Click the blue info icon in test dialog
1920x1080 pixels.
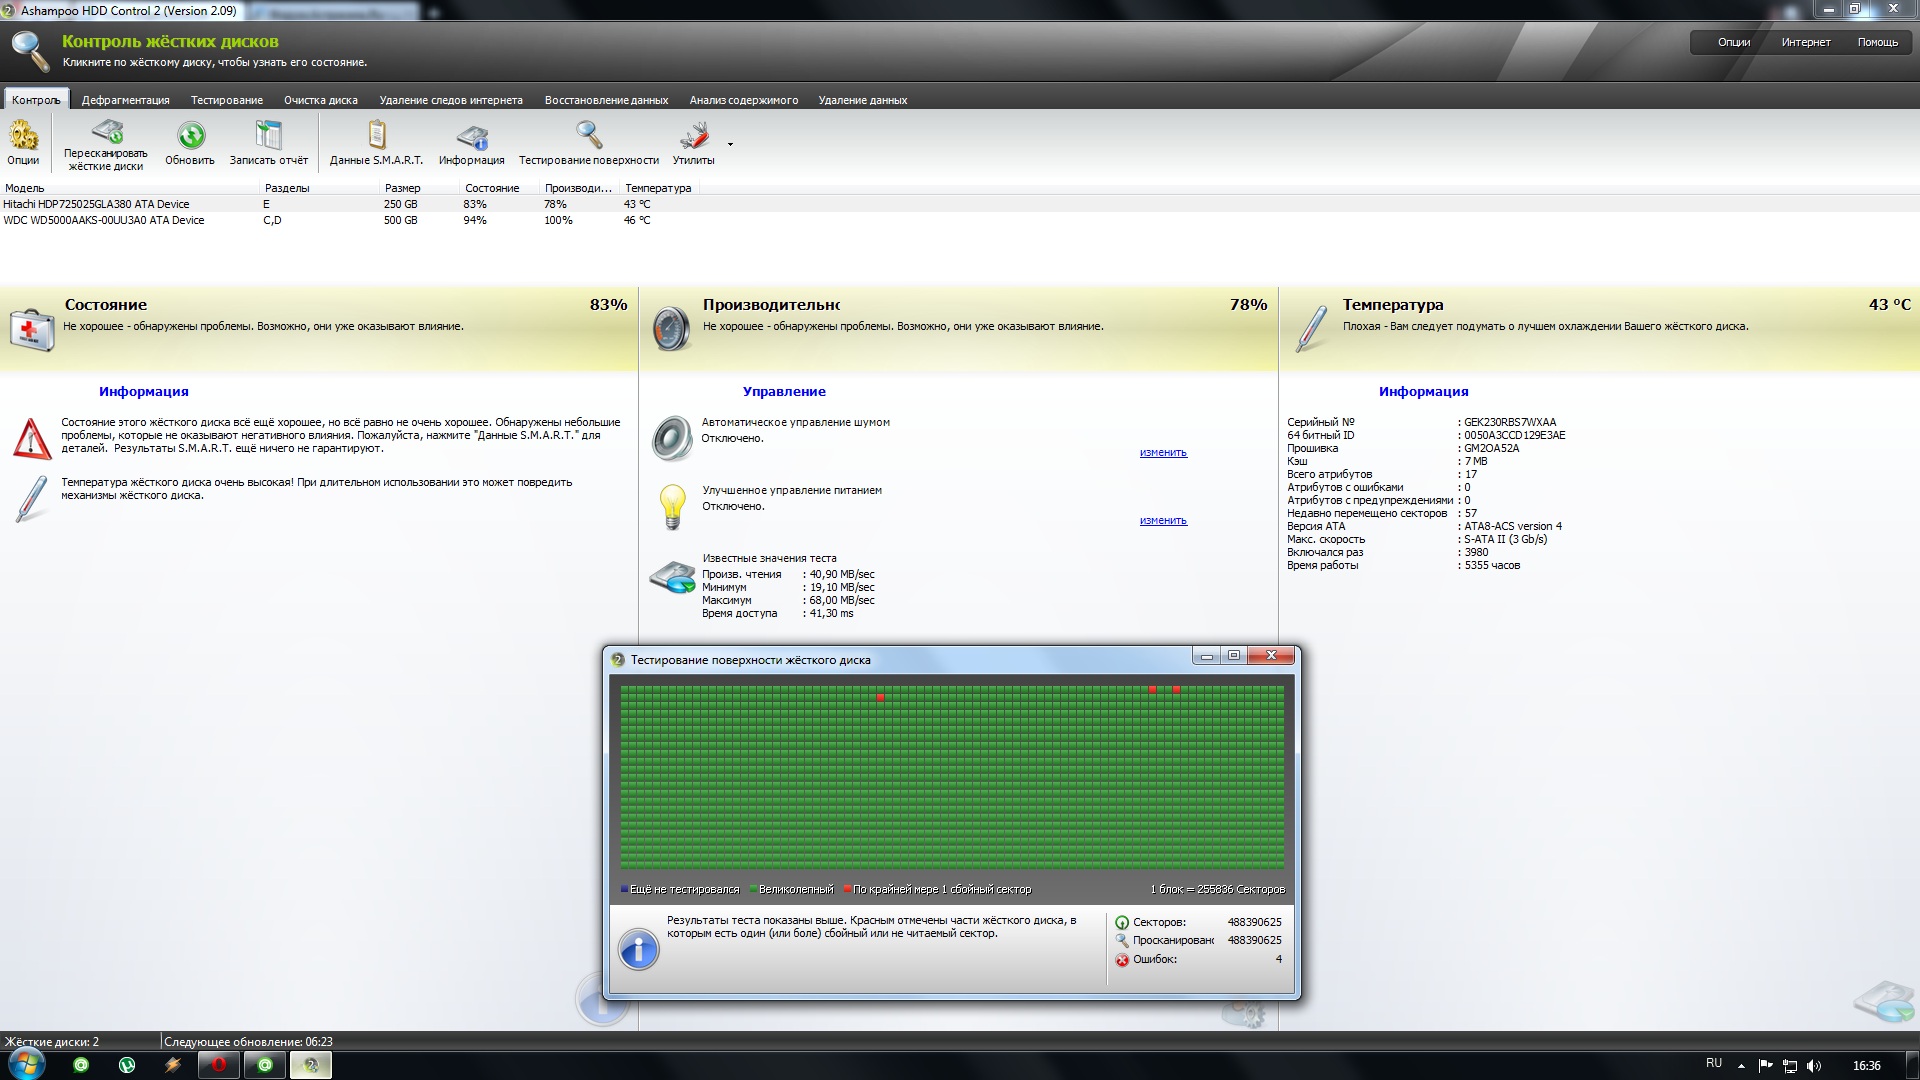click(x=638, y=949)
